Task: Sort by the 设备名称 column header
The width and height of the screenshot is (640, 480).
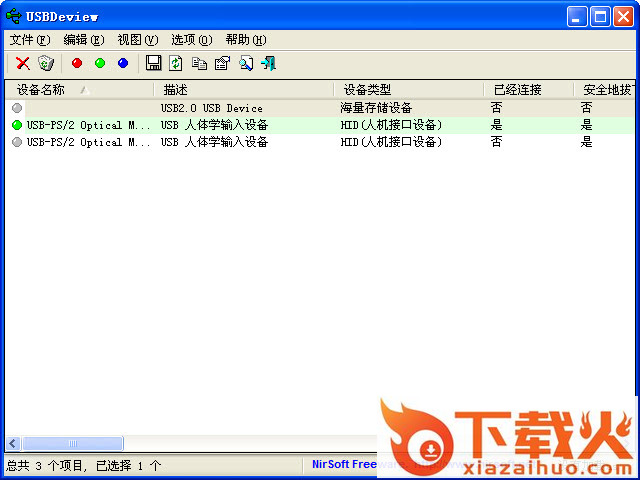Action: point(80,90)
